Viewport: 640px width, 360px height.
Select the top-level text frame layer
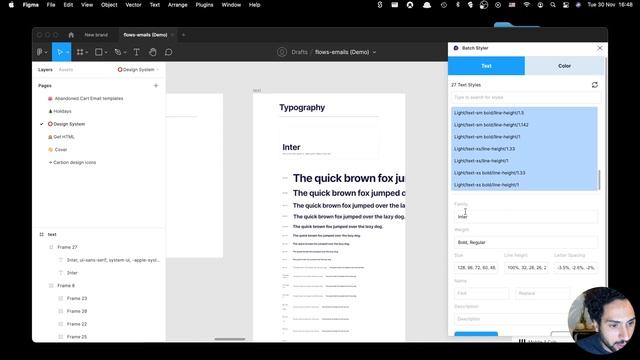pyautogui.click(x=52, y=234)
